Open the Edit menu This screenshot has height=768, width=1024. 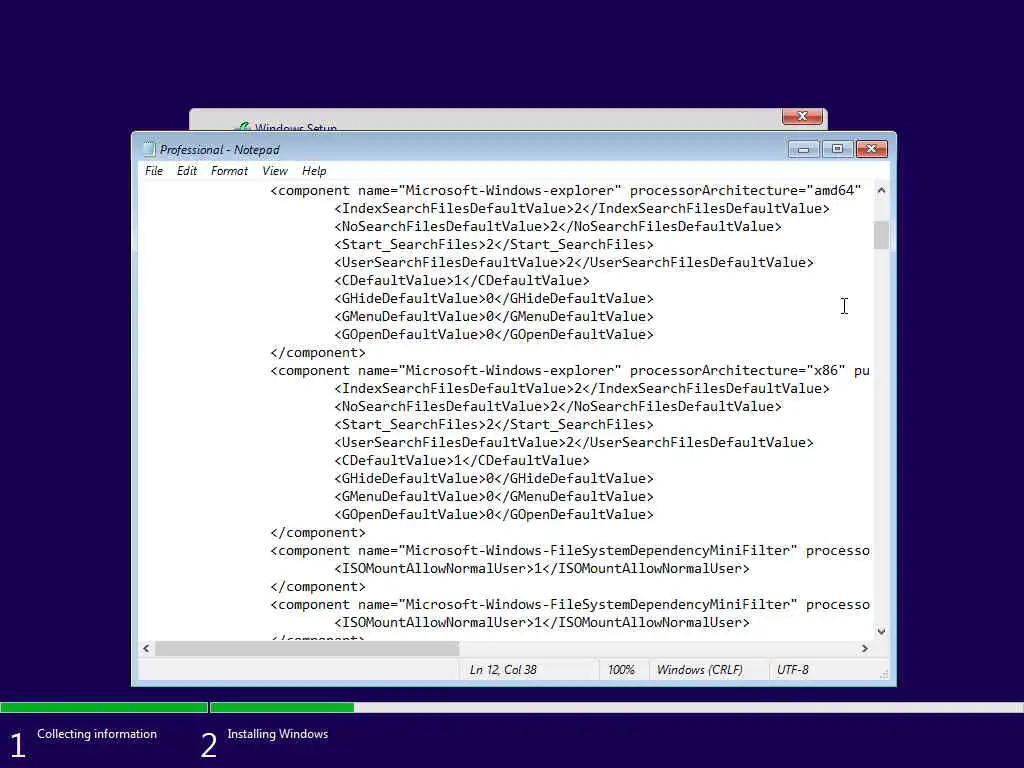click(x=187, y=171)
